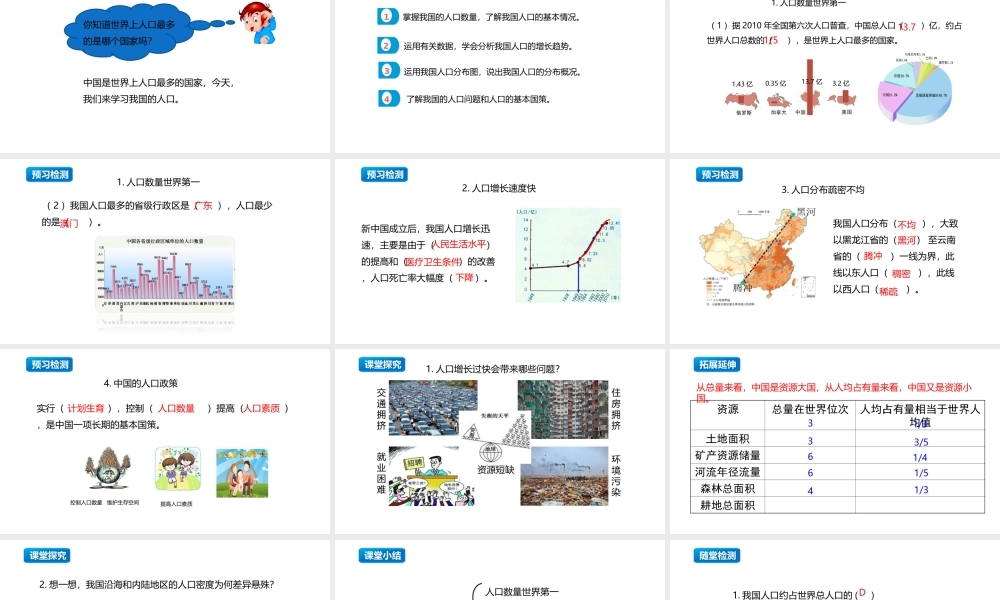This screenshot has height=600, width=1000.
Task: Click 预习检测 badge on 人口数量世界第一 slide
Action: tap(49, 174)
